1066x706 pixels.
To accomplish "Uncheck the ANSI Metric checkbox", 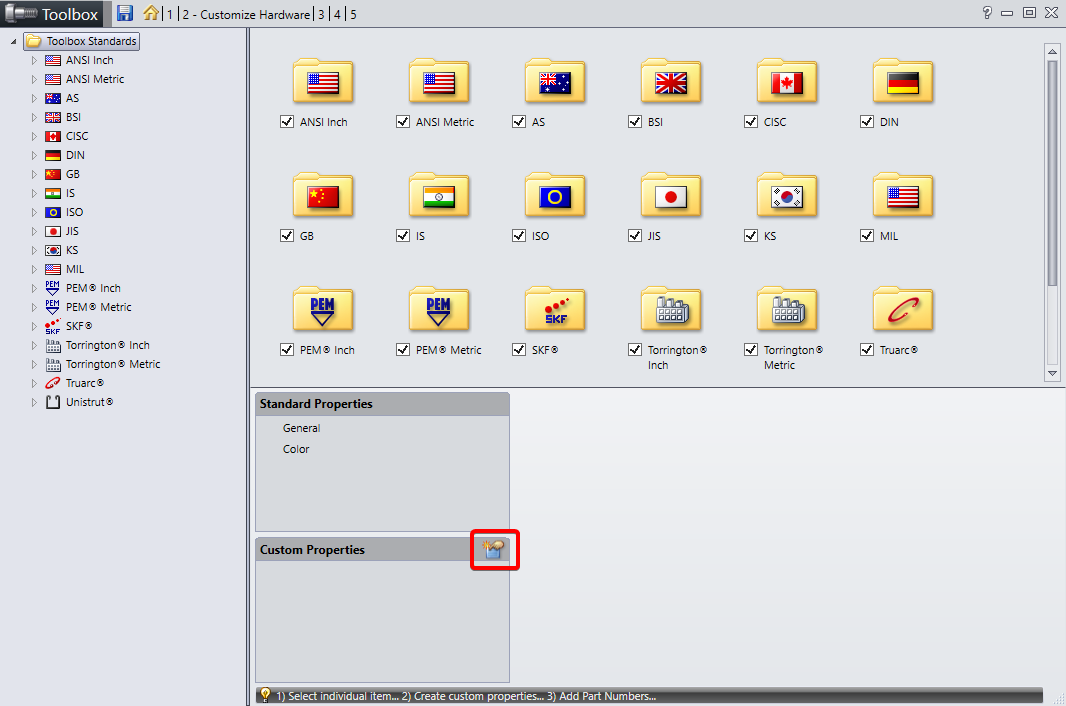I will click(x=403, y=121).
